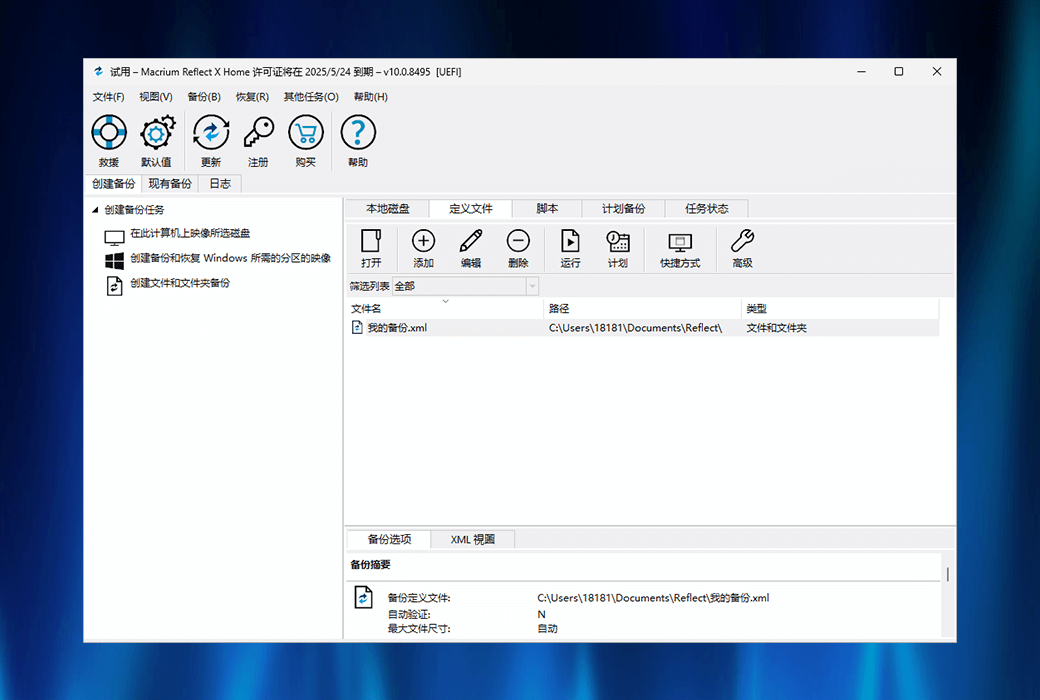1040x700 pixels.
Task: Click path cell C:\Users\18181\Documents\Reflect\
Action: pos(635,328)
